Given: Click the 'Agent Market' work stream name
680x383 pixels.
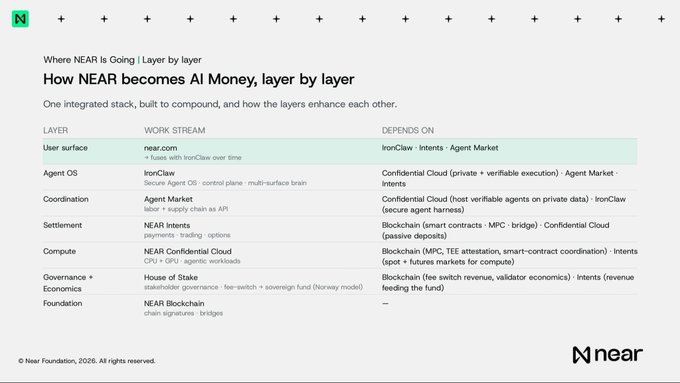Looking at the screenshot, I should coord(168,199).
